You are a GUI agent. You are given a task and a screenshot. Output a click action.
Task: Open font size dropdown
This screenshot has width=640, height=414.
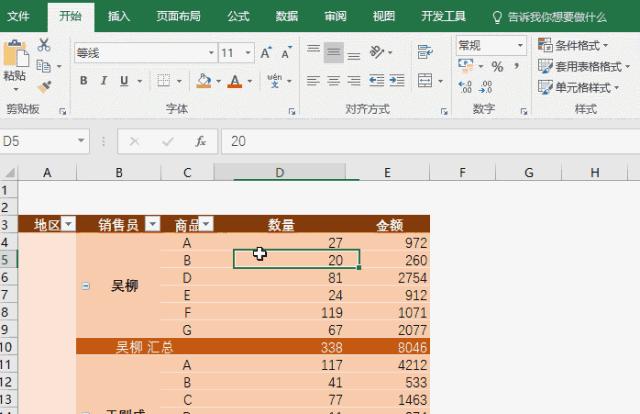(248, 53)
